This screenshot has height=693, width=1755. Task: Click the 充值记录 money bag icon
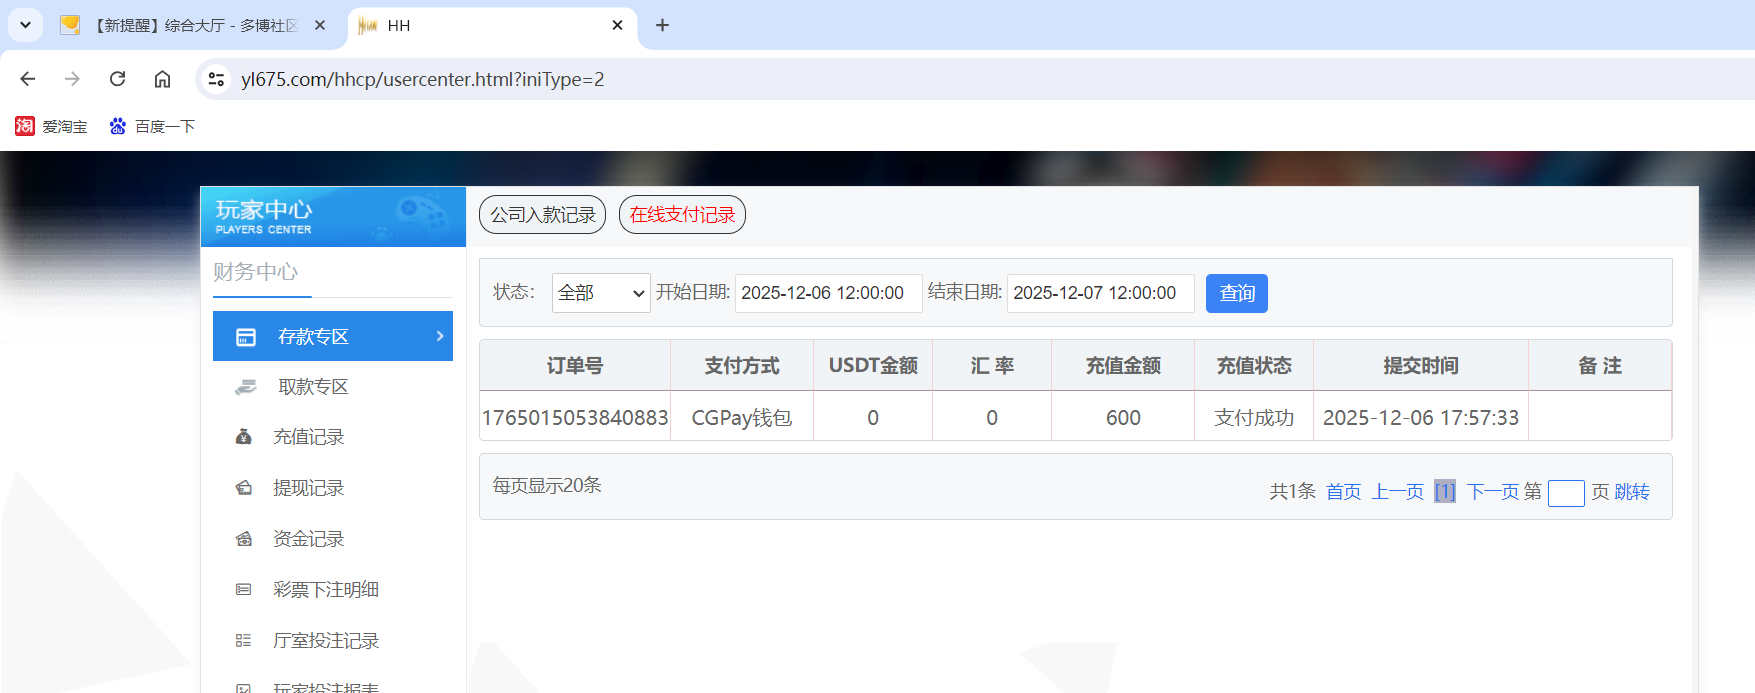[x=243, y=437]
